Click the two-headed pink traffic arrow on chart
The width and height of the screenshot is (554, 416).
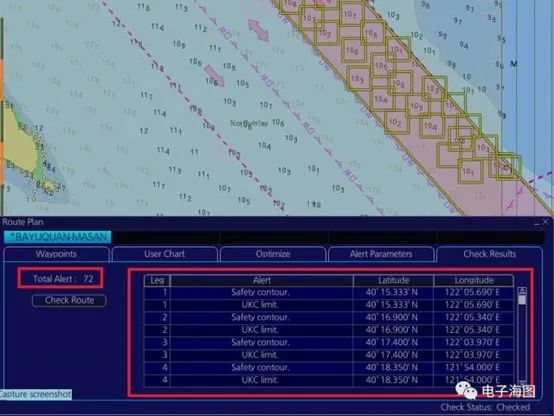[x=258, y=30]
